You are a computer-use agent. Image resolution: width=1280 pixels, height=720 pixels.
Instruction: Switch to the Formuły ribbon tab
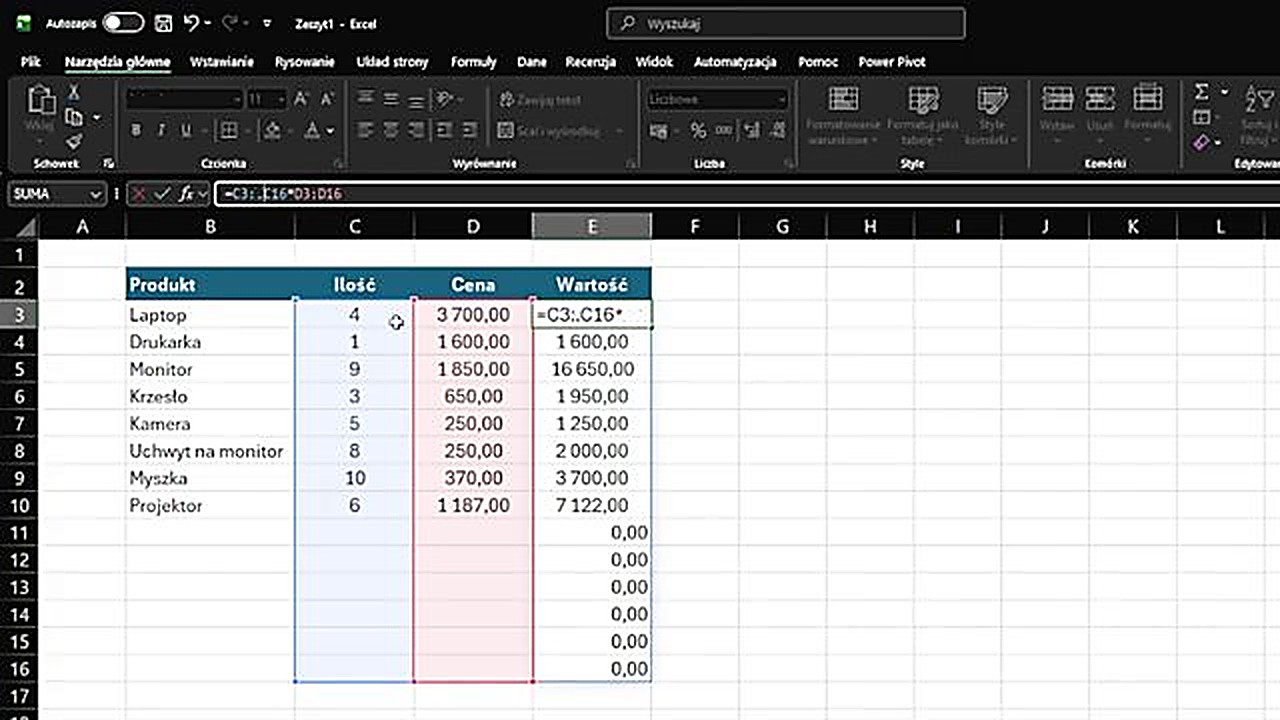[x=473, y=62]
